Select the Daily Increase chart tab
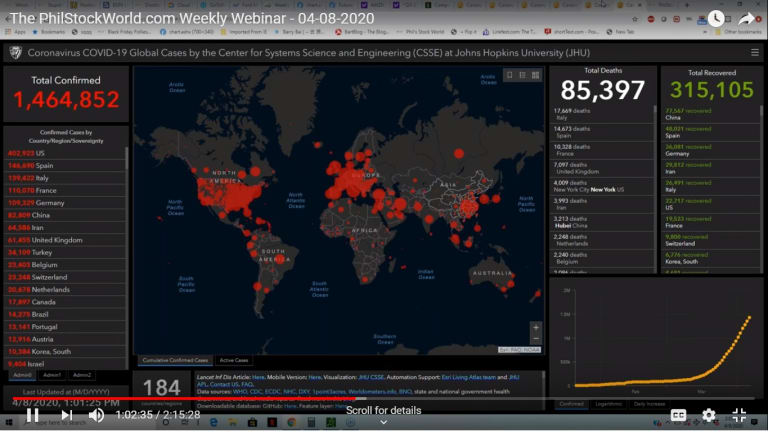 649,404
